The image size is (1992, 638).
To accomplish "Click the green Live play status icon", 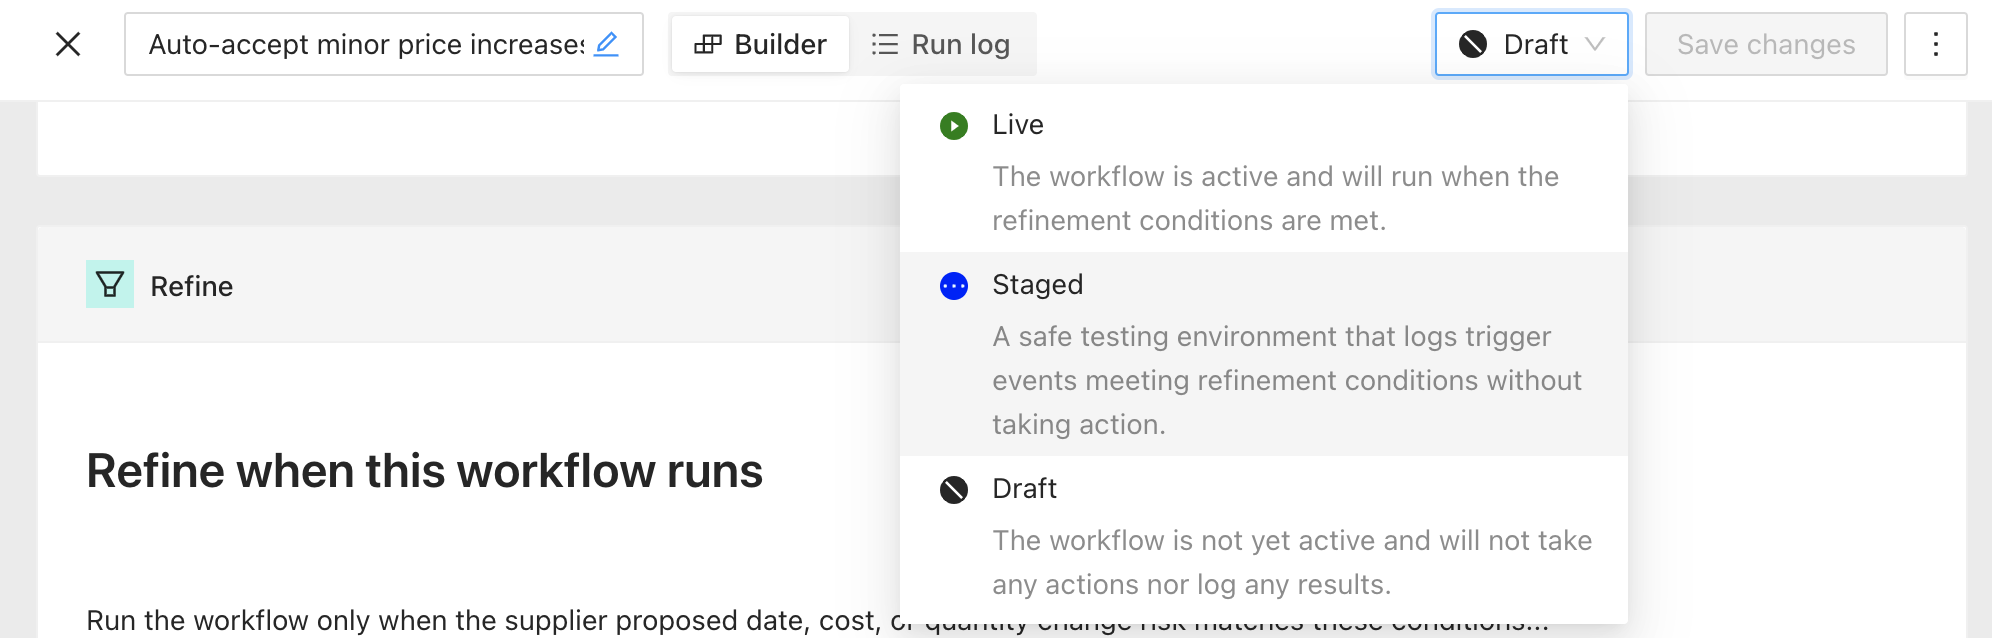I will click(954, 126).
